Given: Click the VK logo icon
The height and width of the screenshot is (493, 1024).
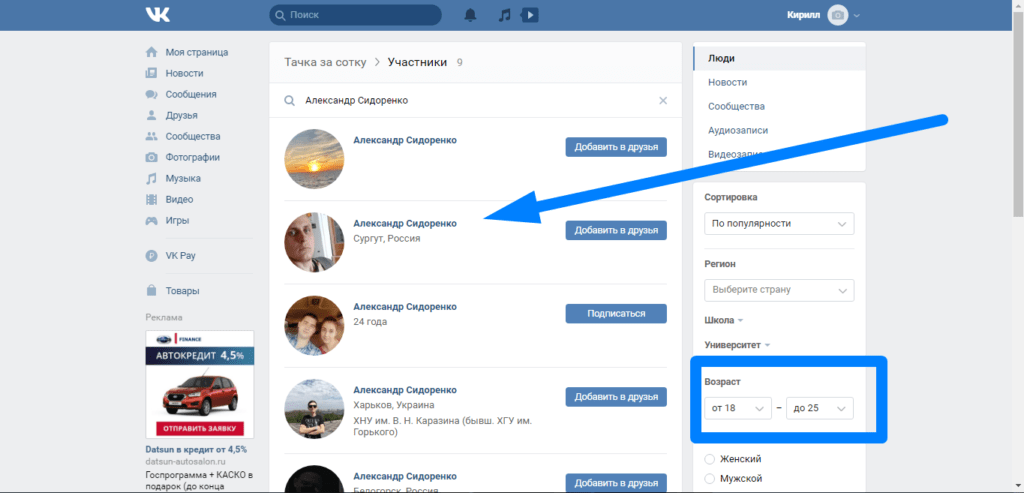Looking at the screenshot, I should [157, 14].
